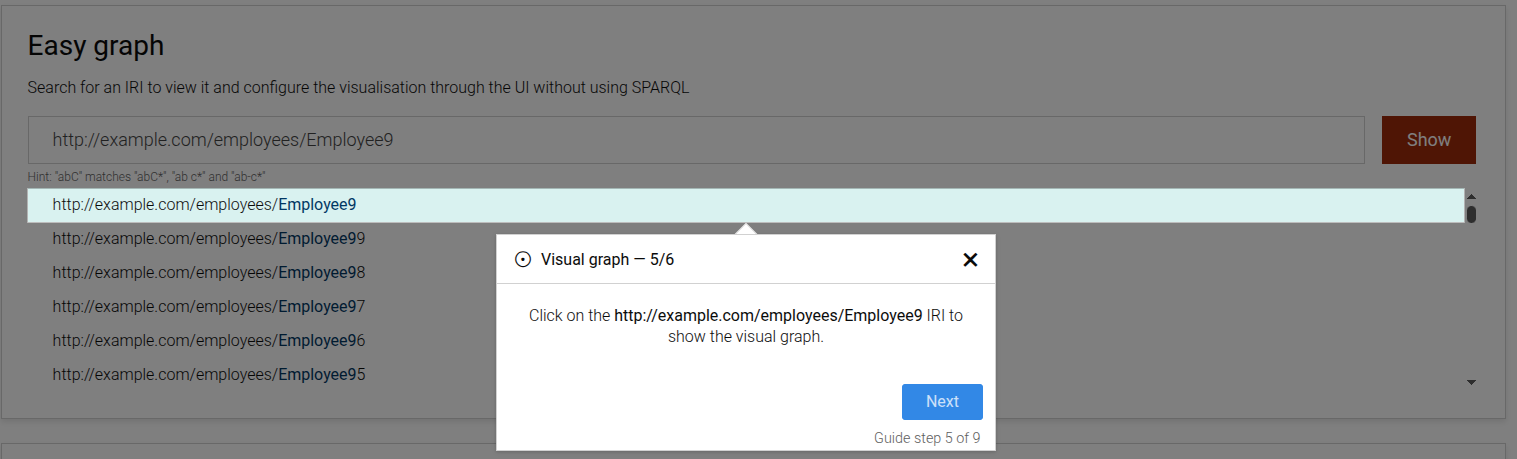Click the scroll down arrow of suggestions list
This screenshot has height=459, width=1517.
(1471, 382)
